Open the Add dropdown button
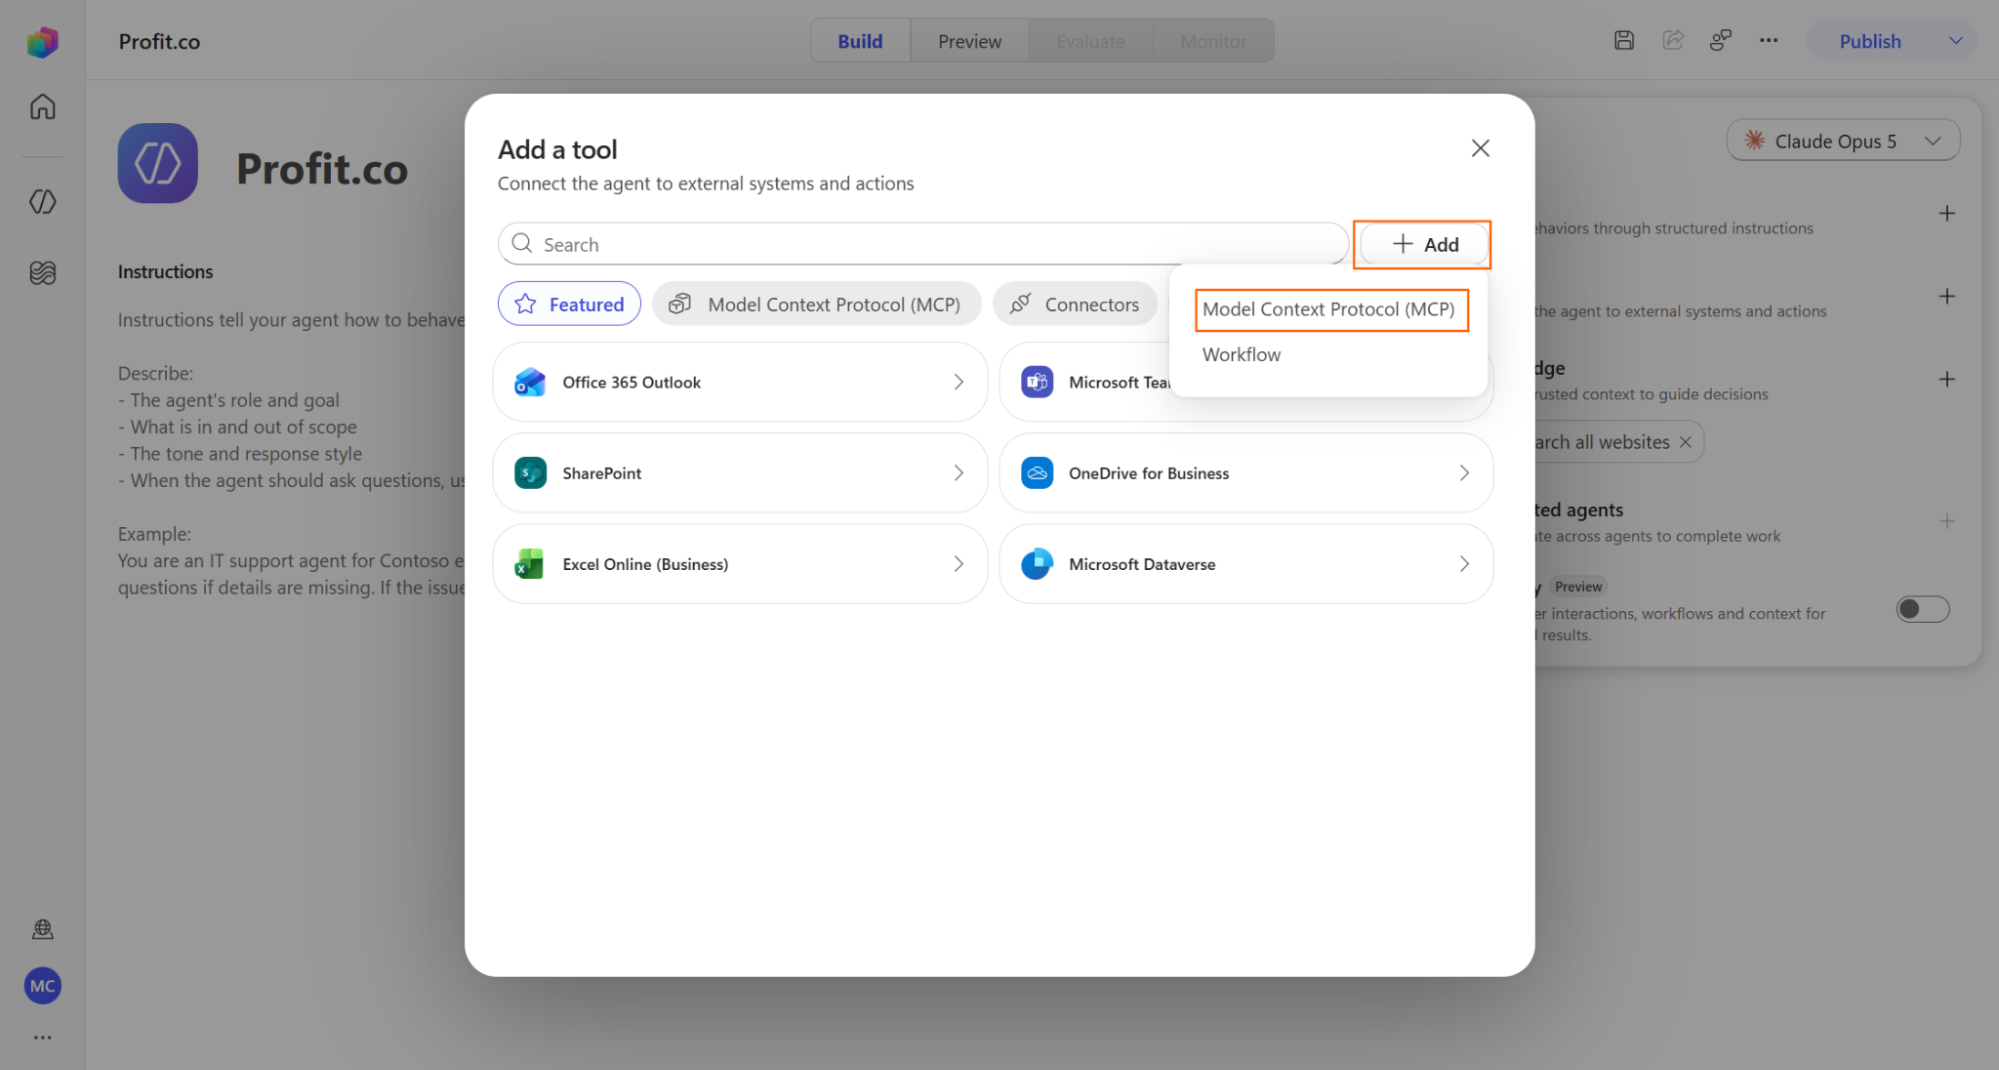This screenshot has height=1070, width=1999. (1424, 244)
